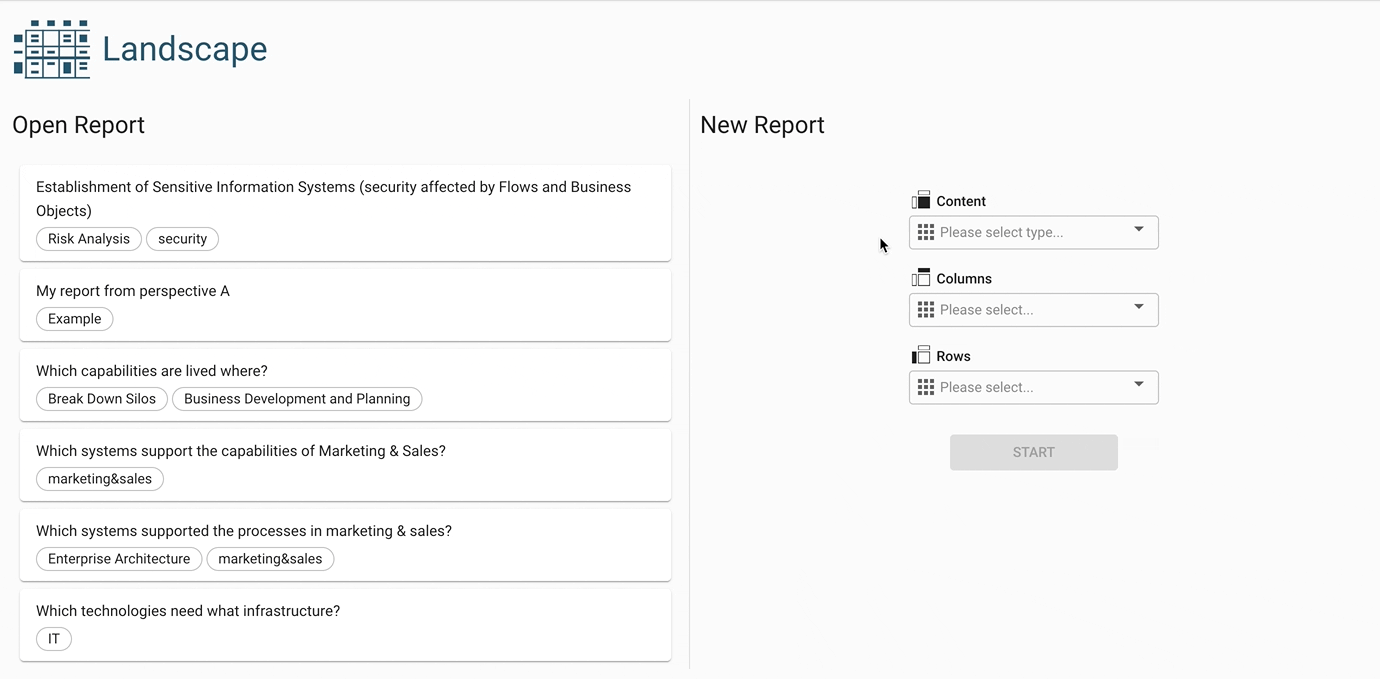Select the 'Break Down Silos' tag
Viewport: 1380px width, 679px height.
click(x=102, y=399)
